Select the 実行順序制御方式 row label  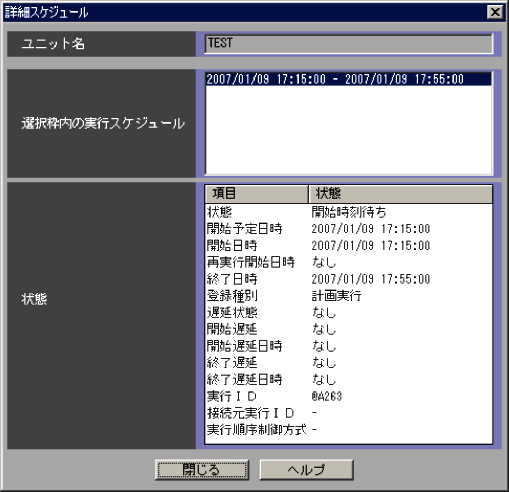pos(256,430)
